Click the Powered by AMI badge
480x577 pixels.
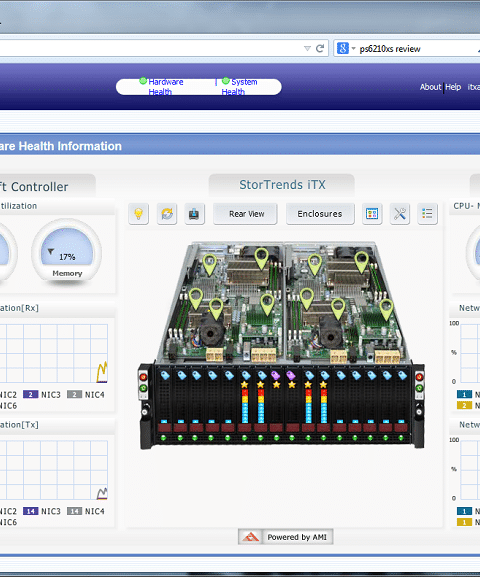286,537
